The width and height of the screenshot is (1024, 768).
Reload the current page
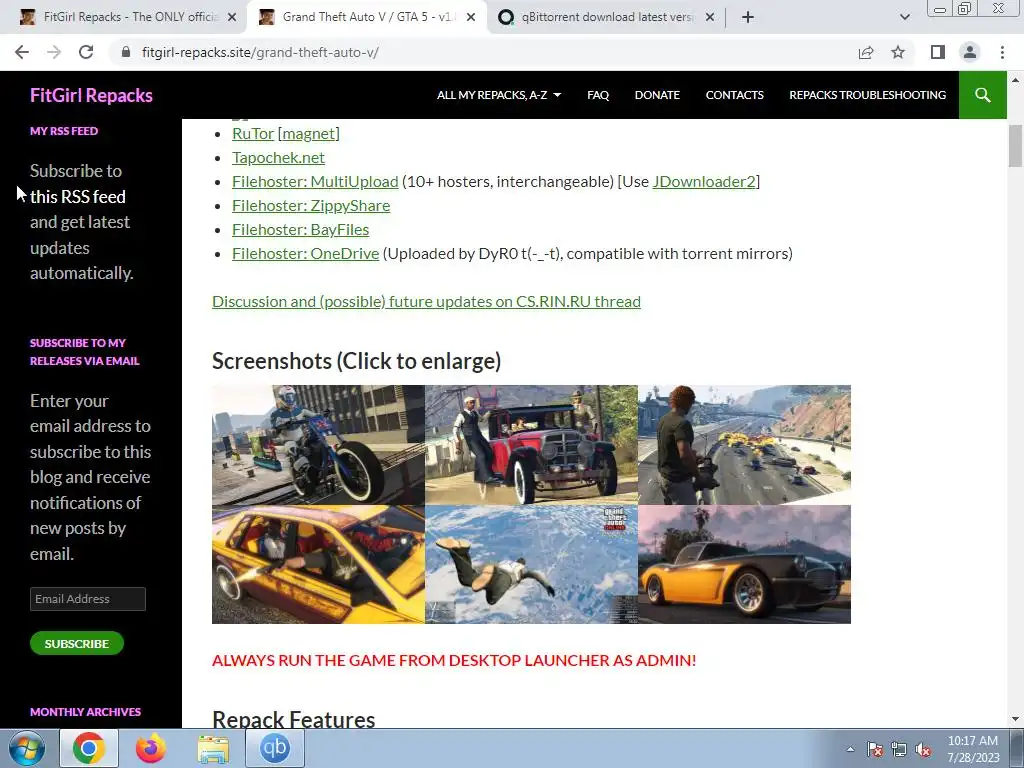point(86,52)
